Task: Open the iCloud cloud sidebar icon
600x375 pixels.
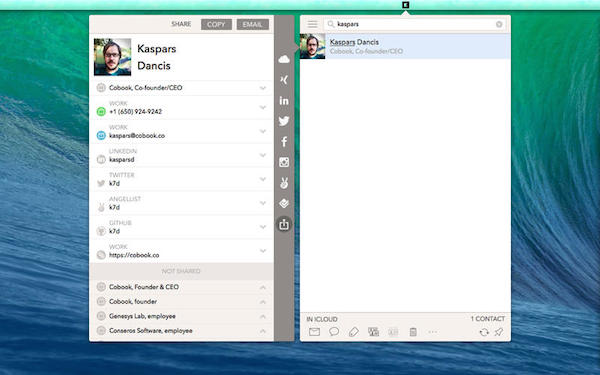Action: coord(284,59)
